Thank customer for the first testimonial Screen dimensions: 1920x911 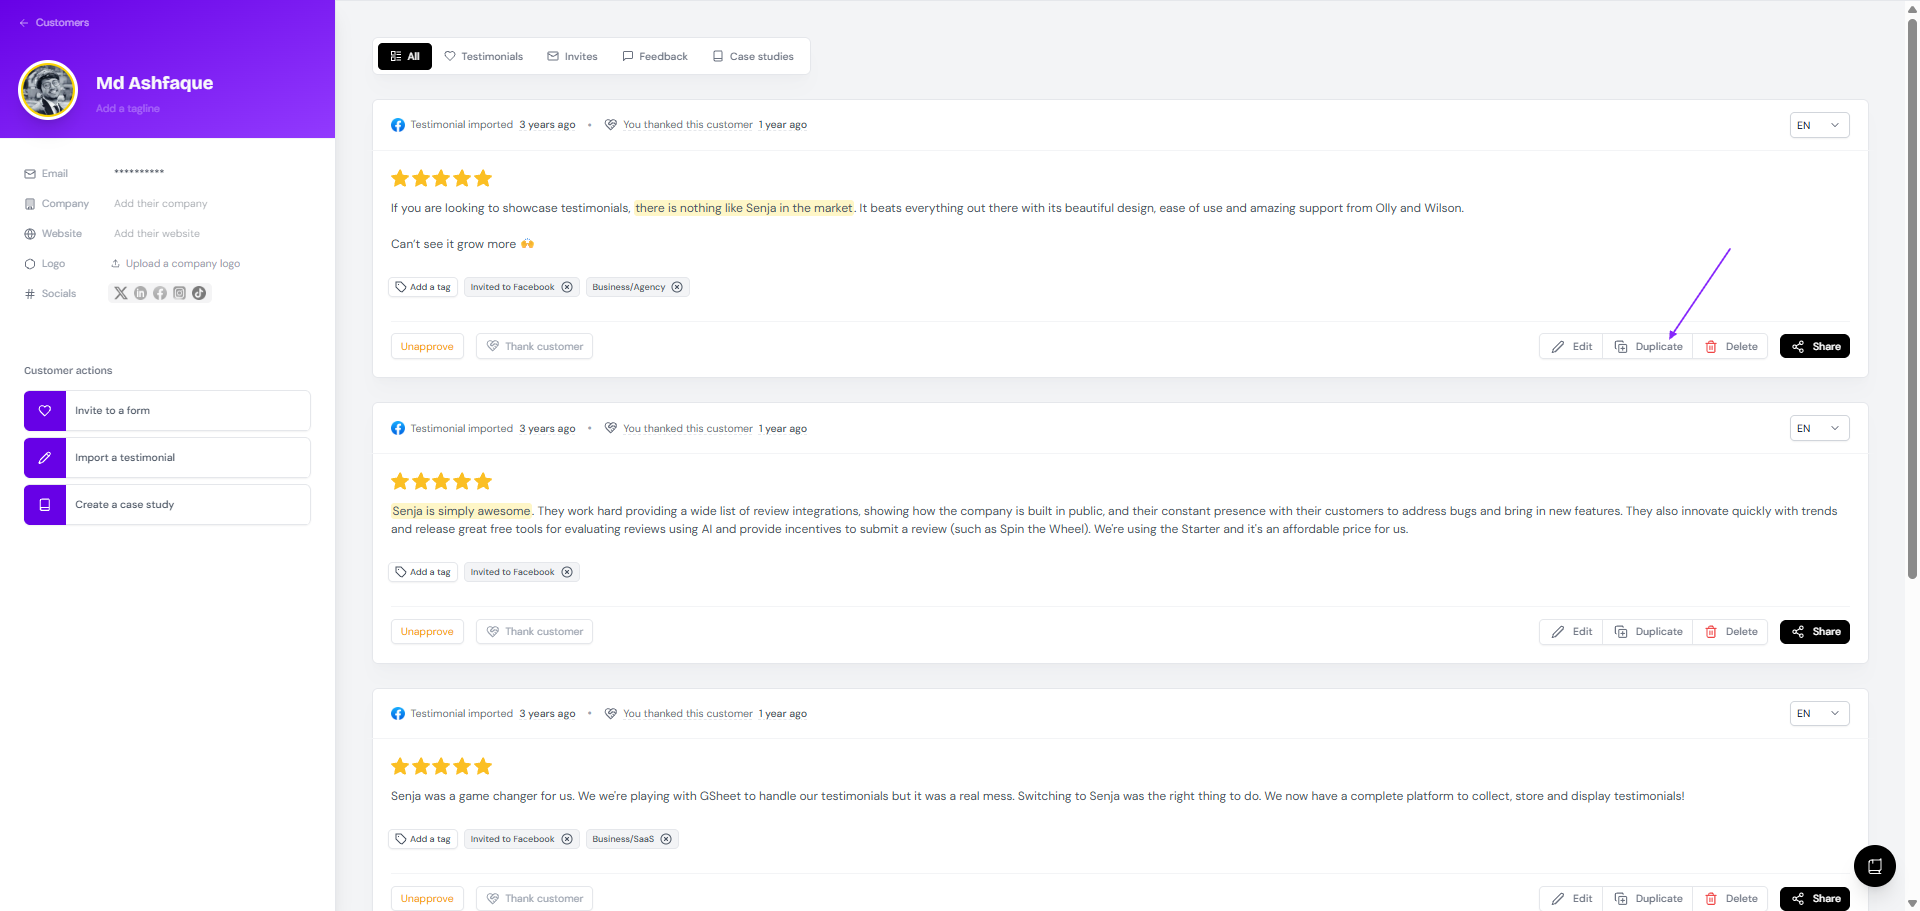tap(534, 346)
